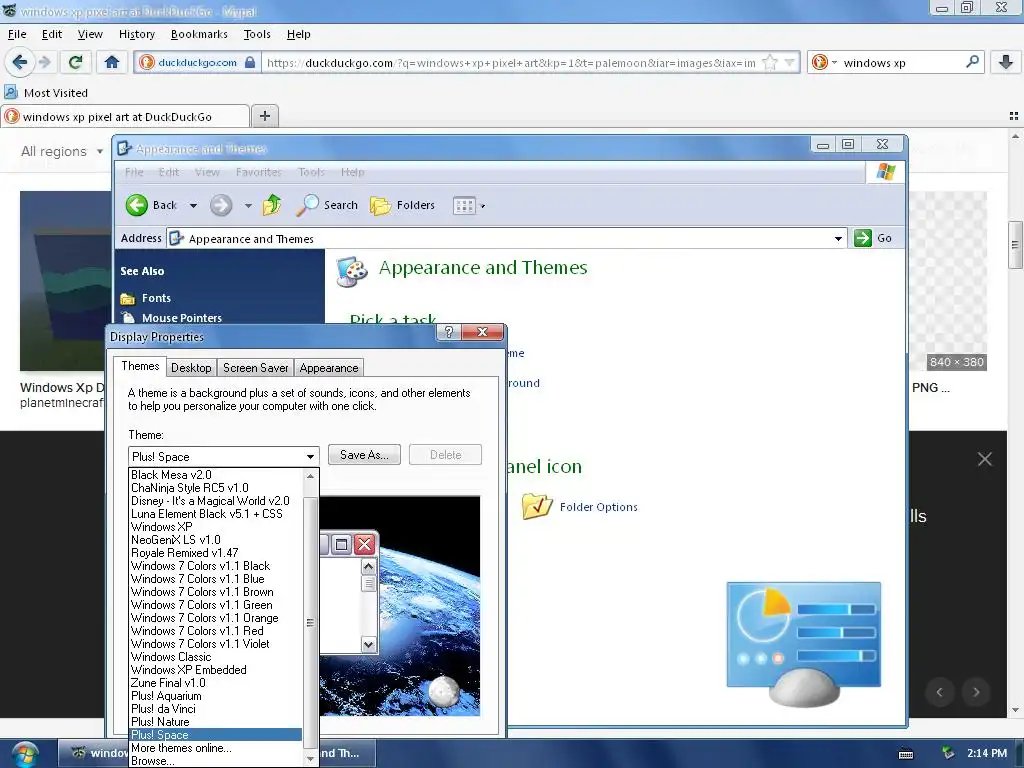Click the taskbar clock showing 2:14 PM
Viewport: 1024px width, 768px height.
coord(987,753)
